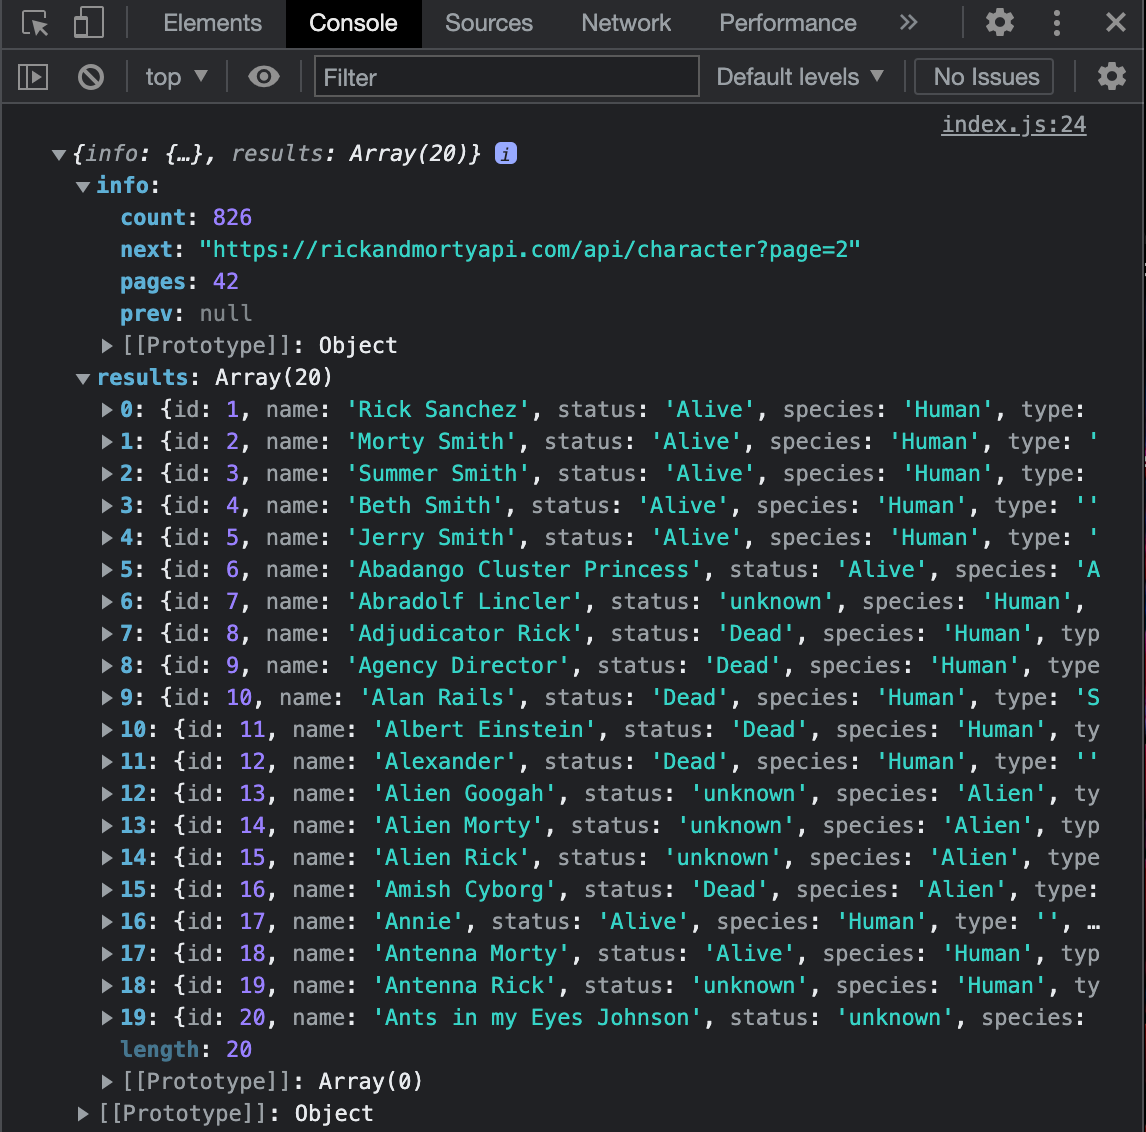Open the Sources tab
1146x1132 pixels.
(x=488, y=23)
